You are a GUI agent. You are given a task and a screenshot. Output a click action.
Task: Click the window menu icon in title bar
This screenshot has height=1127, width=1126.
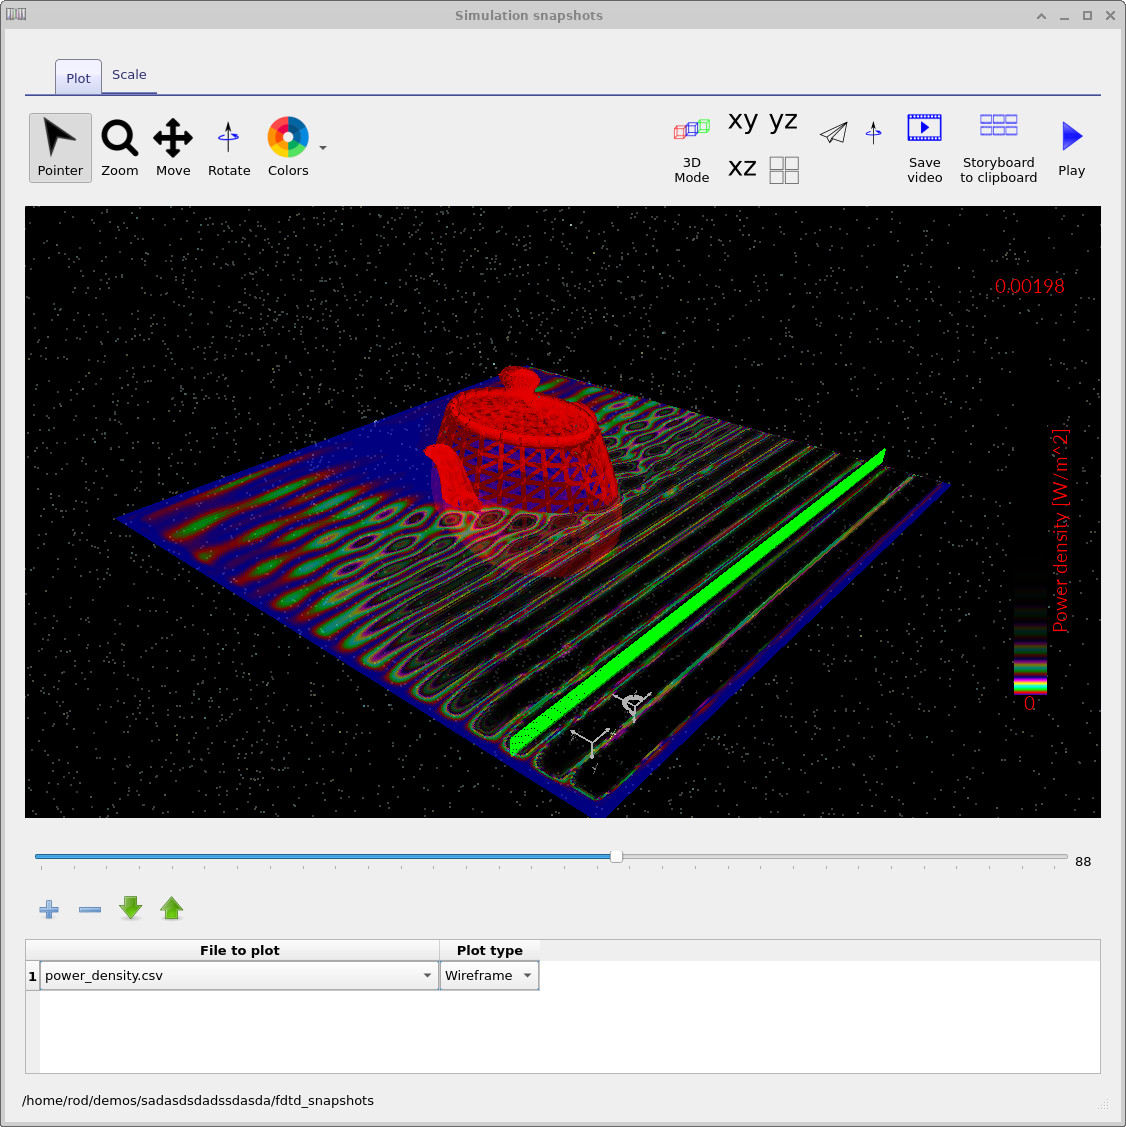(x=16, y=14)
